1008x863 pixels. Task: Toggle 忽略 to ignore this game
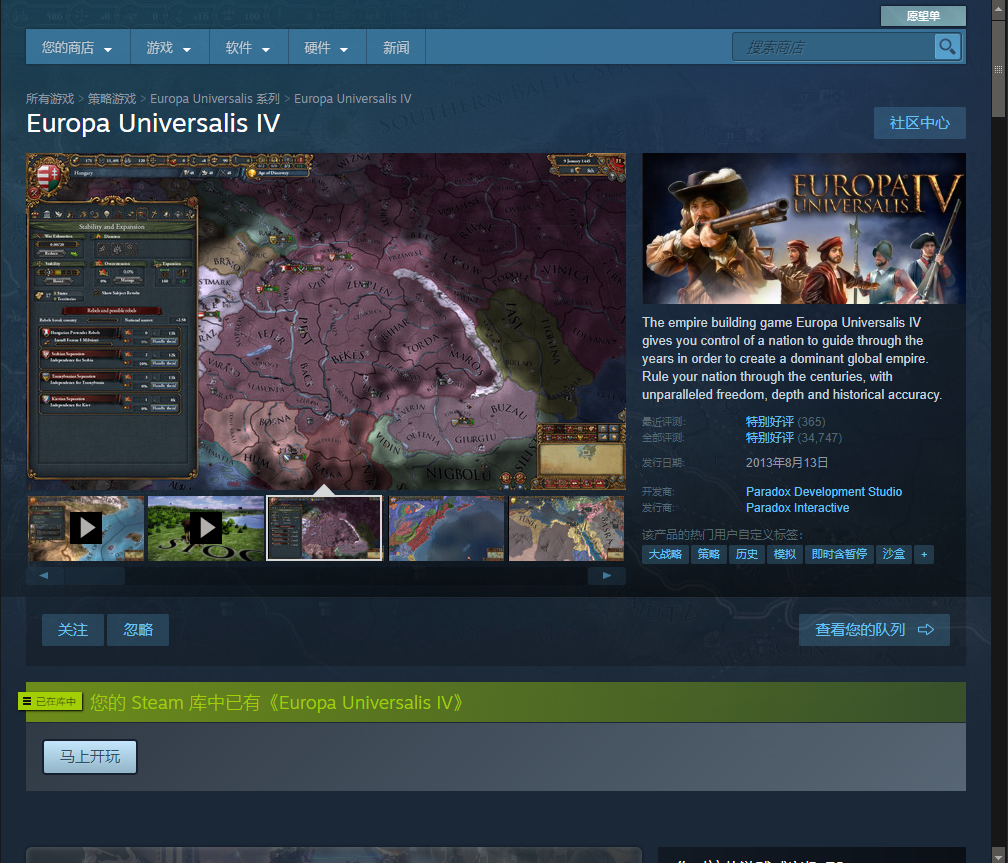coord(138,630)
